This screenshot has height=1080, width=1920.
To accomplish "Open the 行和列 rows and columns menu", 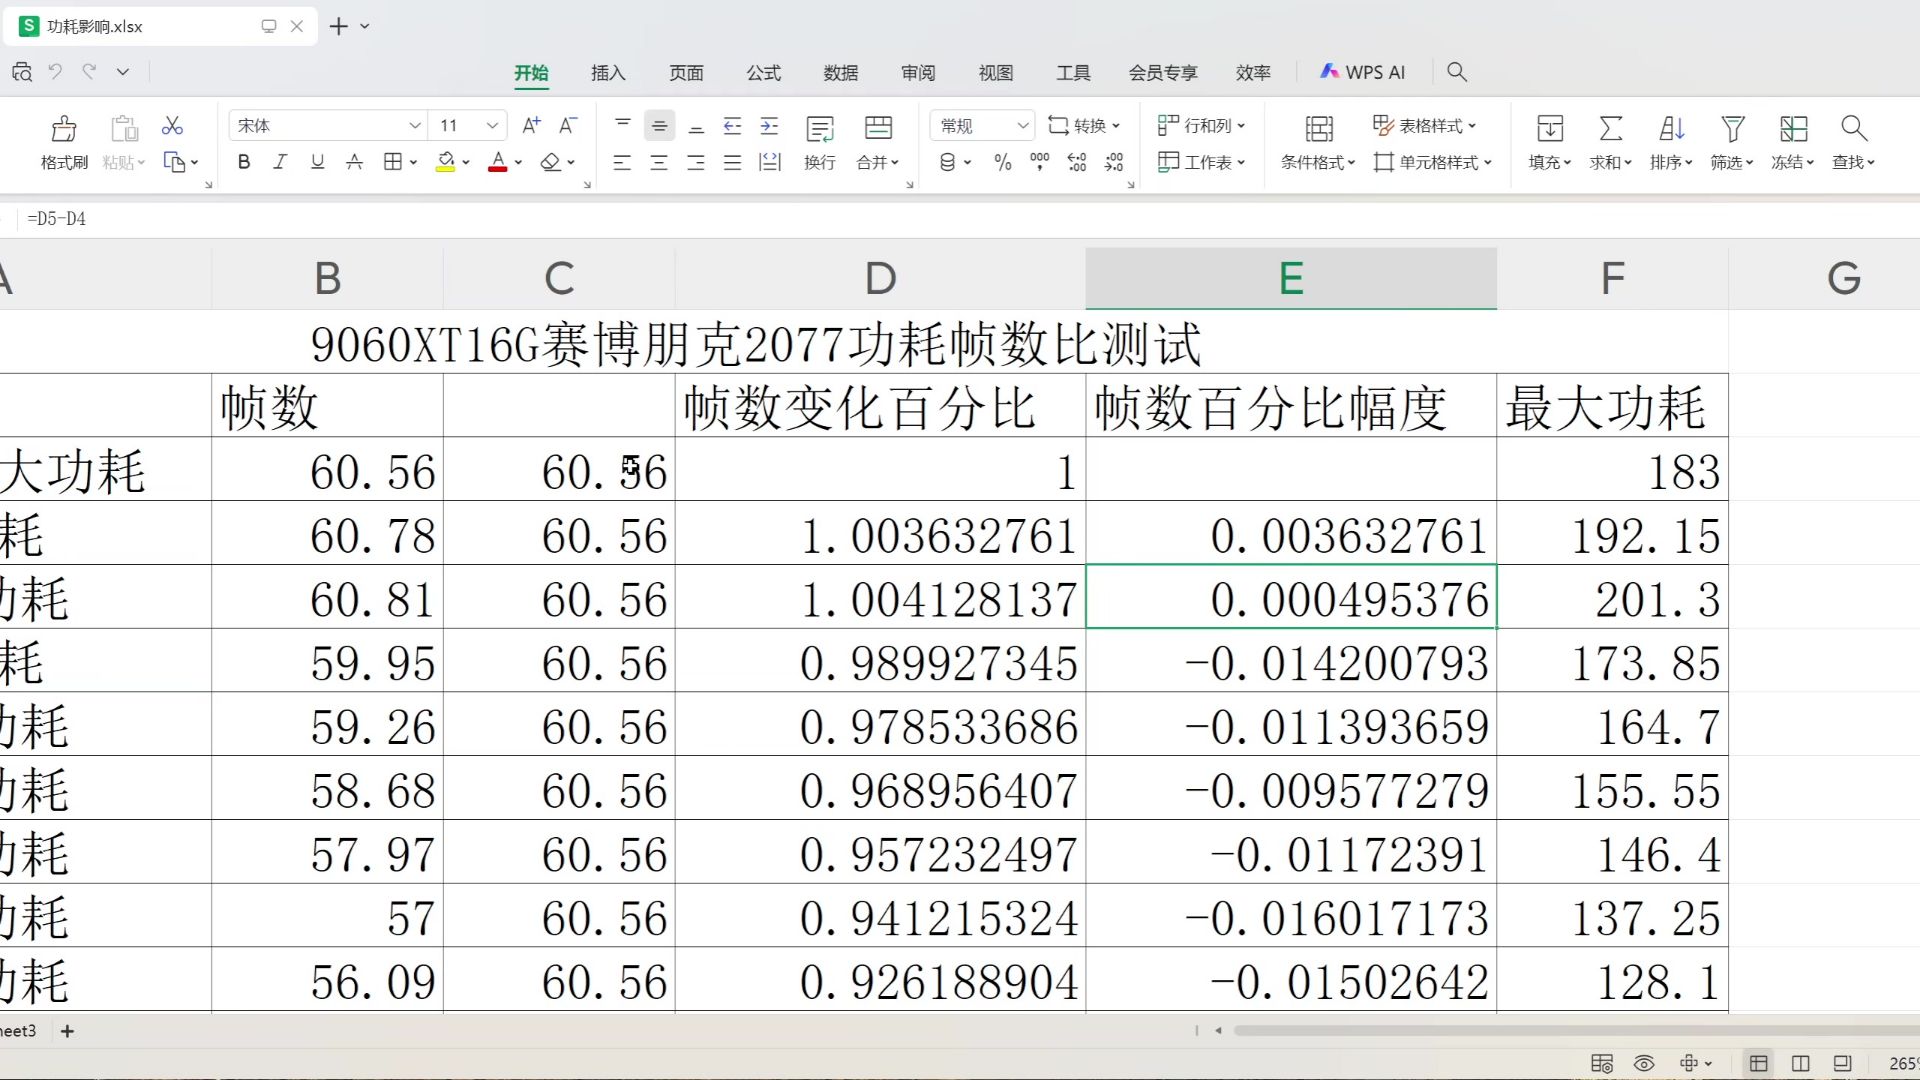I will tap(1201, 125).
